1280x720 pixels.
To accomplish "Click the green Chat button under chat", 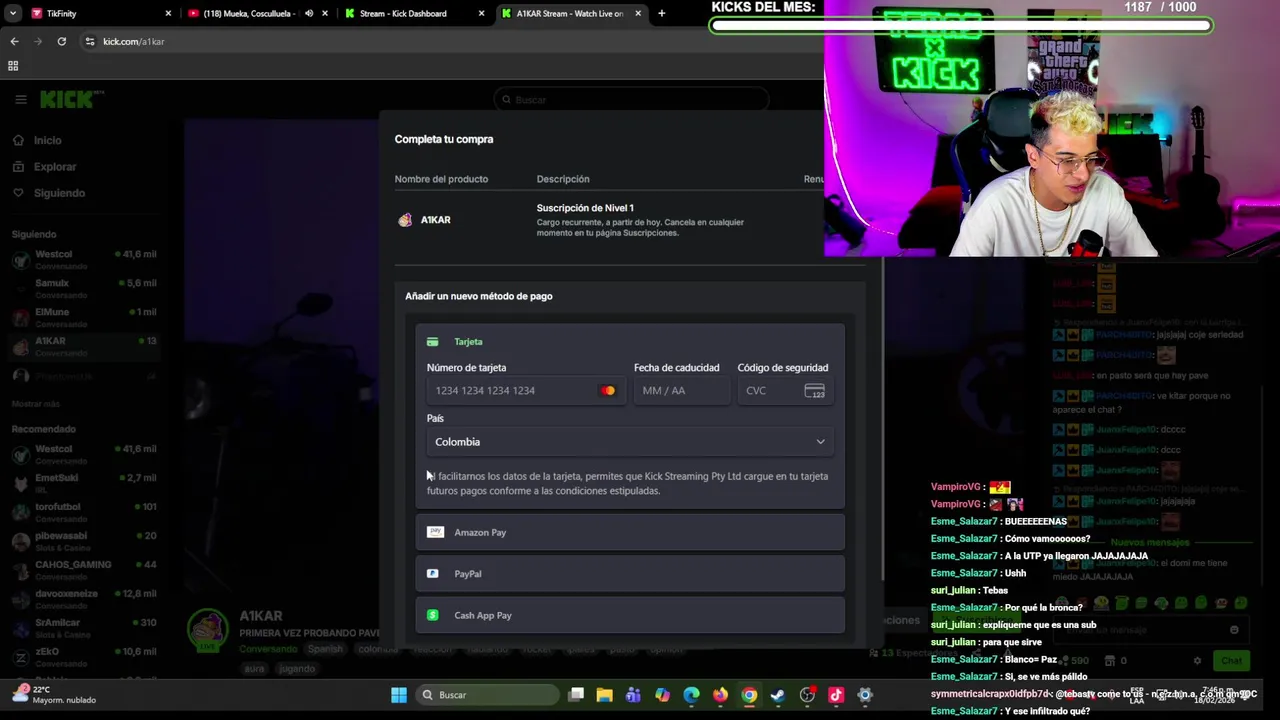I will 1230,661.
